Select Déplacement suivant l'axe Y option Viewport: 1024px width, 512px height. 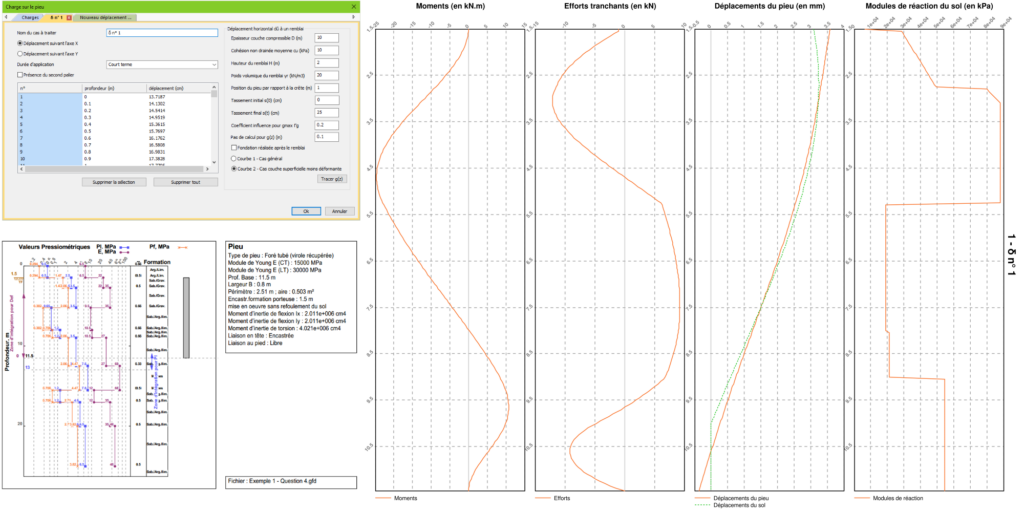pyautogui.click(x=21, y=53)
